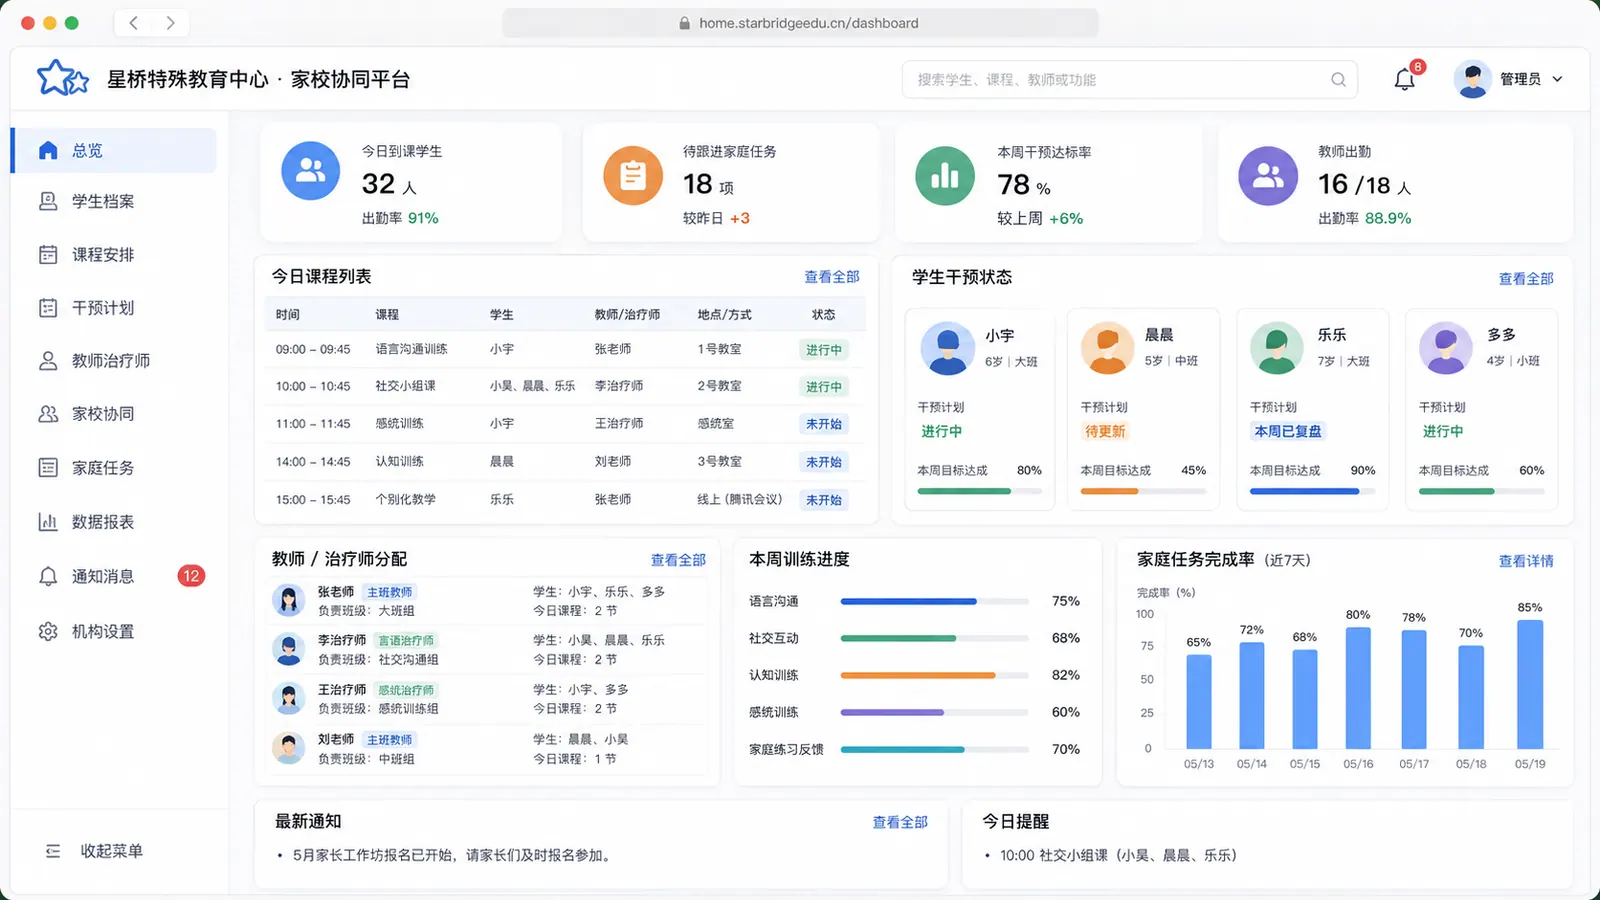The height and width of the screenshot is (900, 1600).
Task: Click the 05/19 85% chart bar
Action: tap(1530, 684)
